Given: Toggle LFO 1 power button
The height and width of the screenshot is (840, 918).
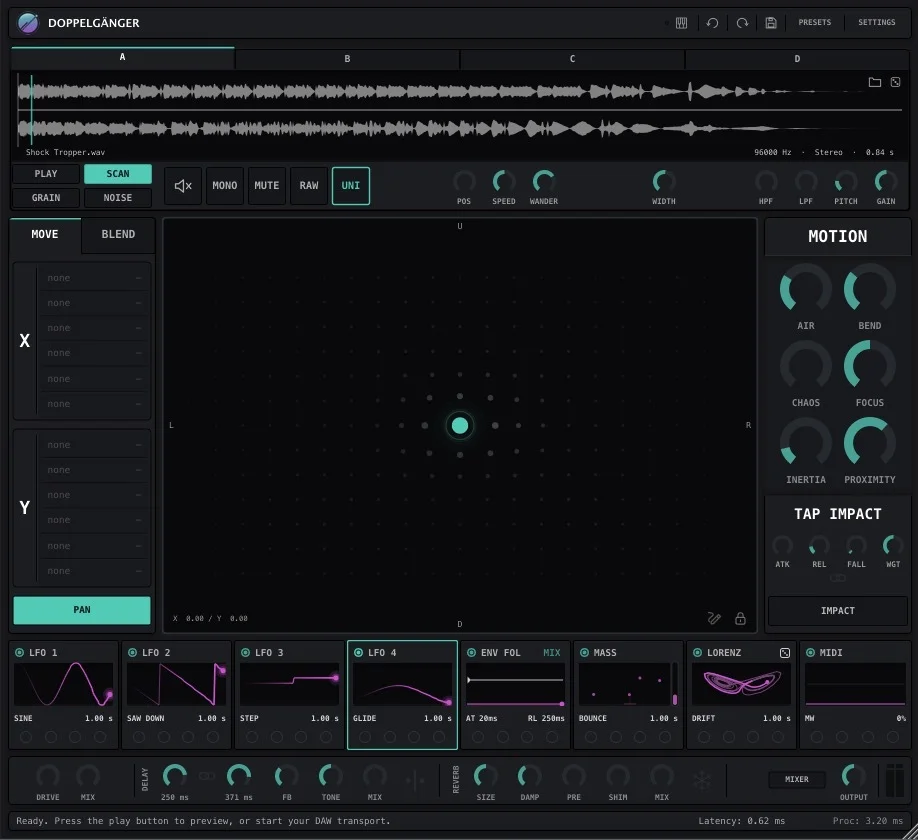Looking at the screenshot, I should pyautogui.click(x=19, y=653).
